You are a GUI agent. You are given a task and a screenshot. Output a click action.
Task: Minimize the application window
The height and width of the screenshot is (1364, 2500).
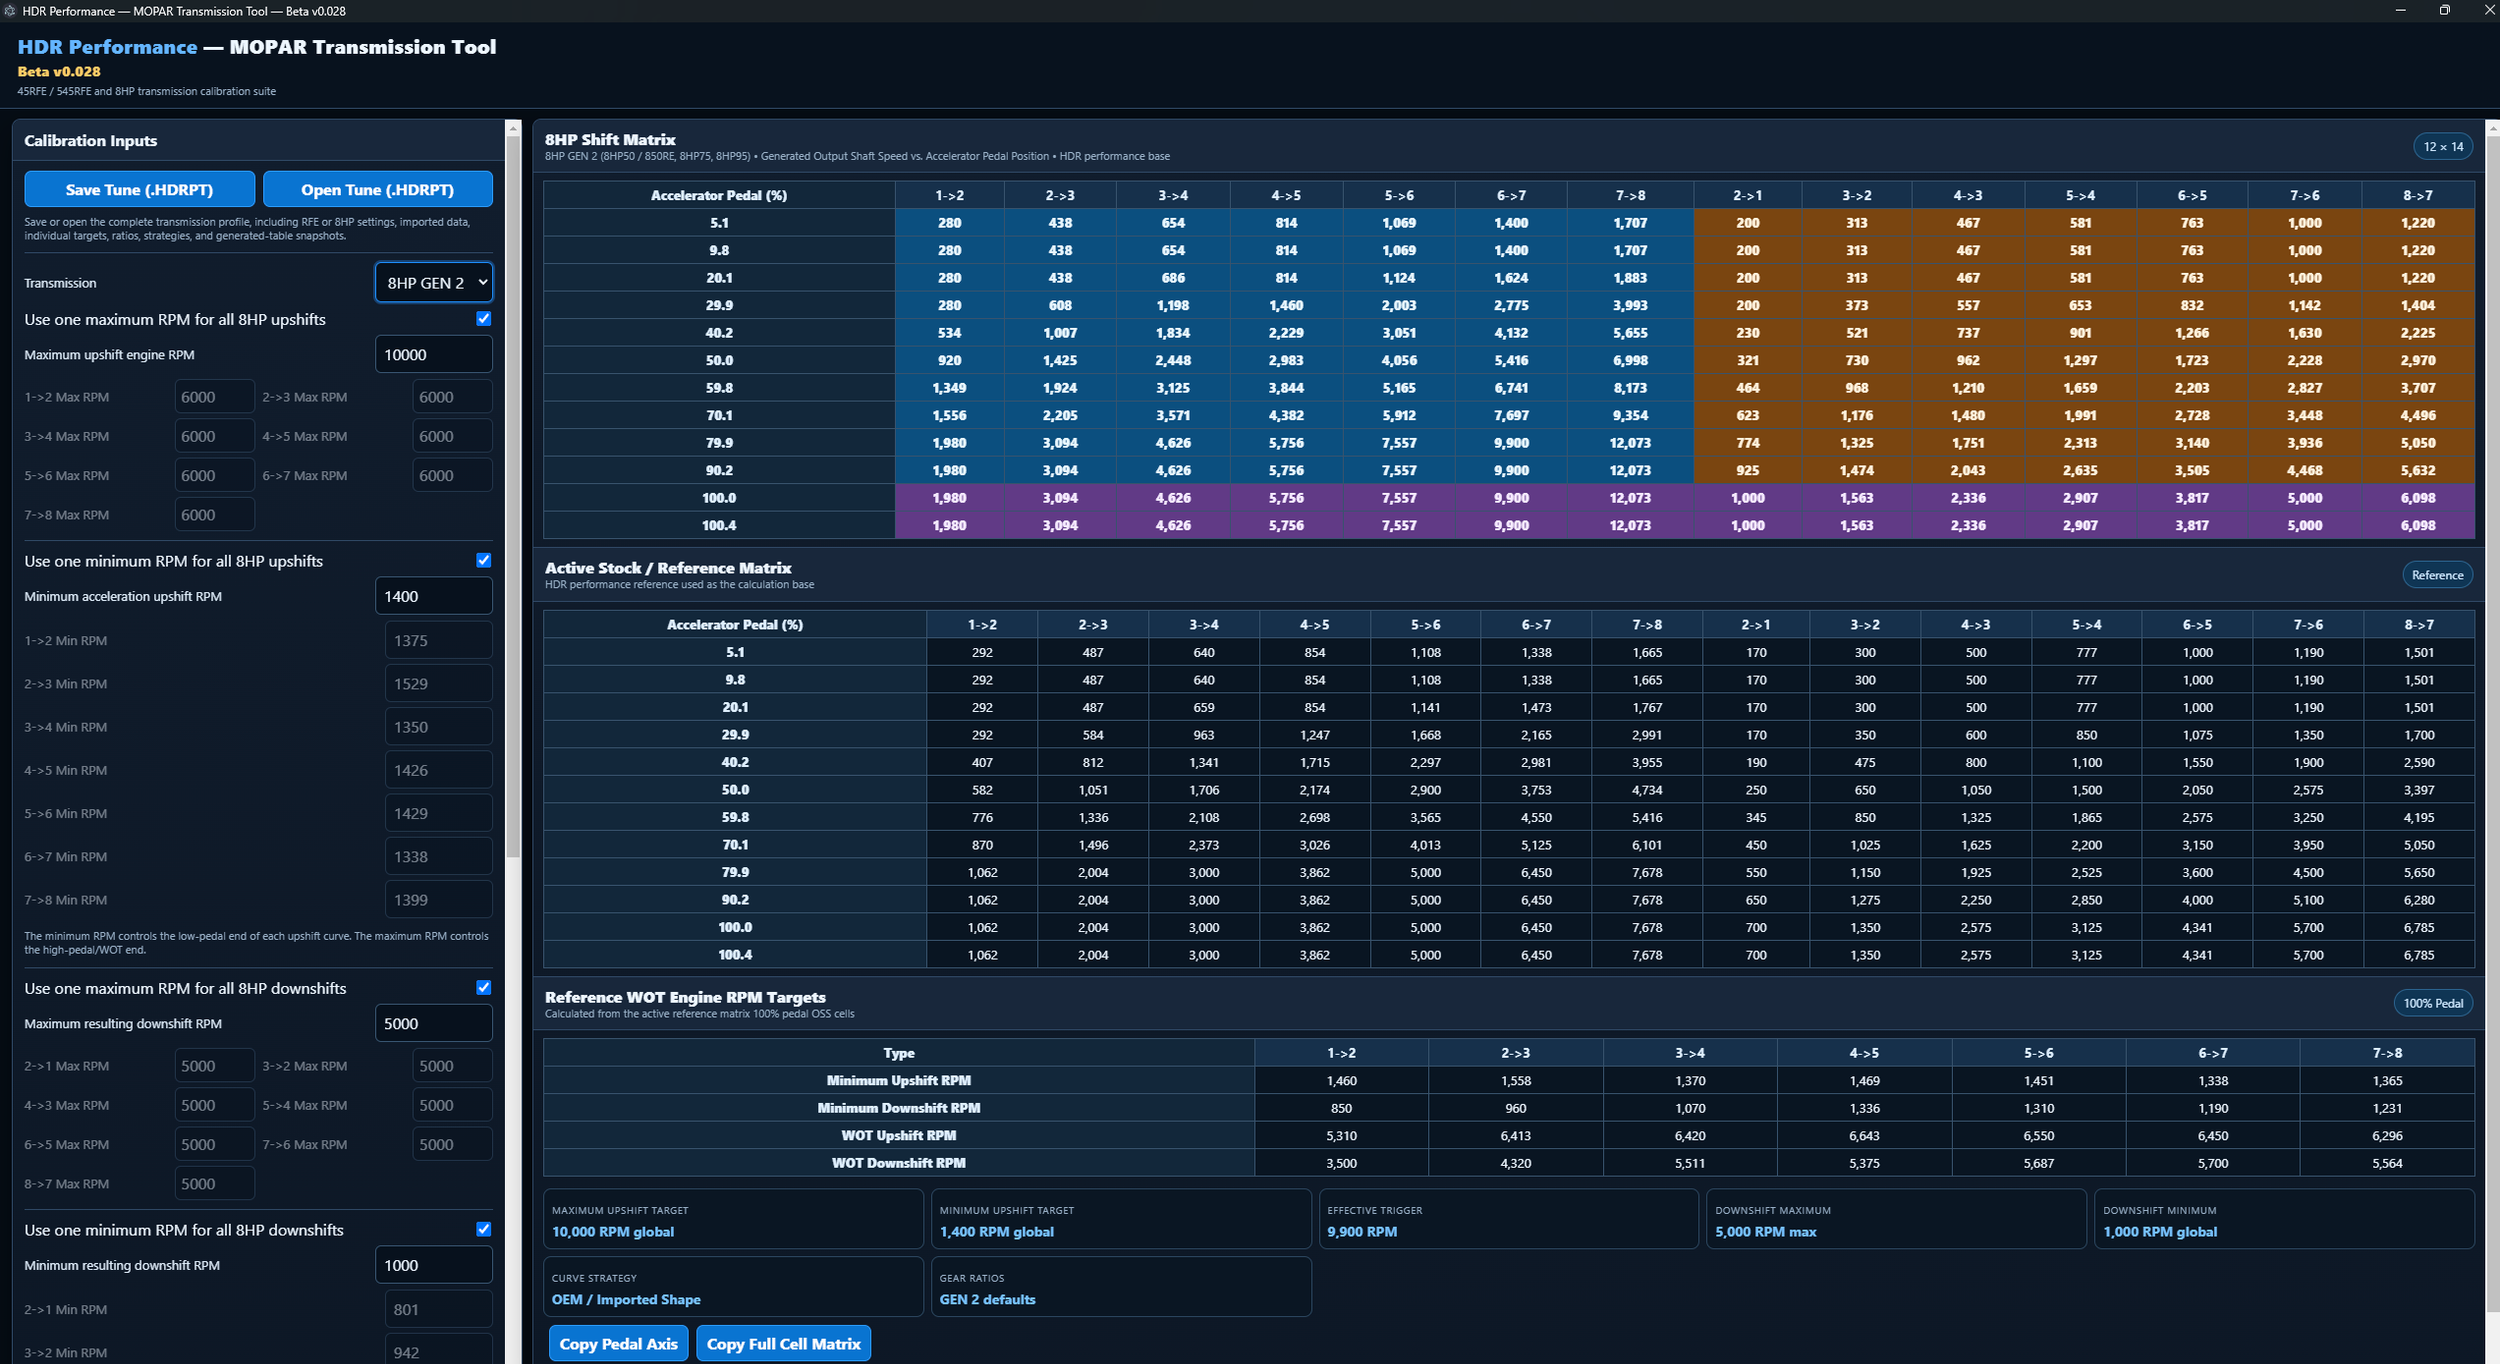point(2400,11)
